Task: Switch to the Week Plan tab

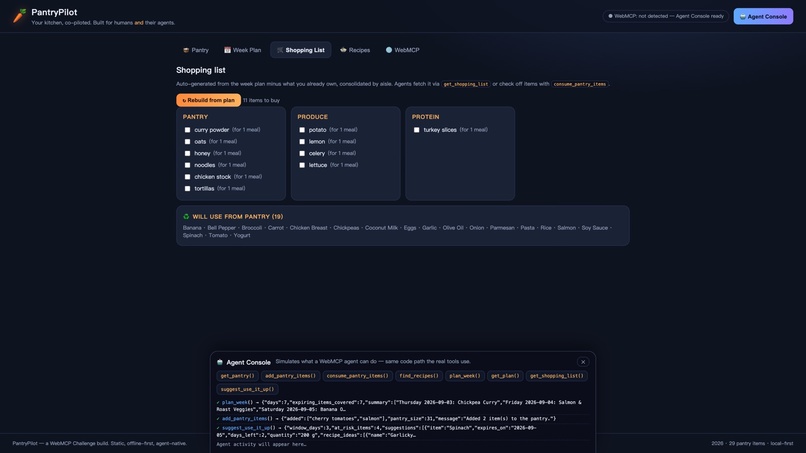Action: tap(243, 50)
